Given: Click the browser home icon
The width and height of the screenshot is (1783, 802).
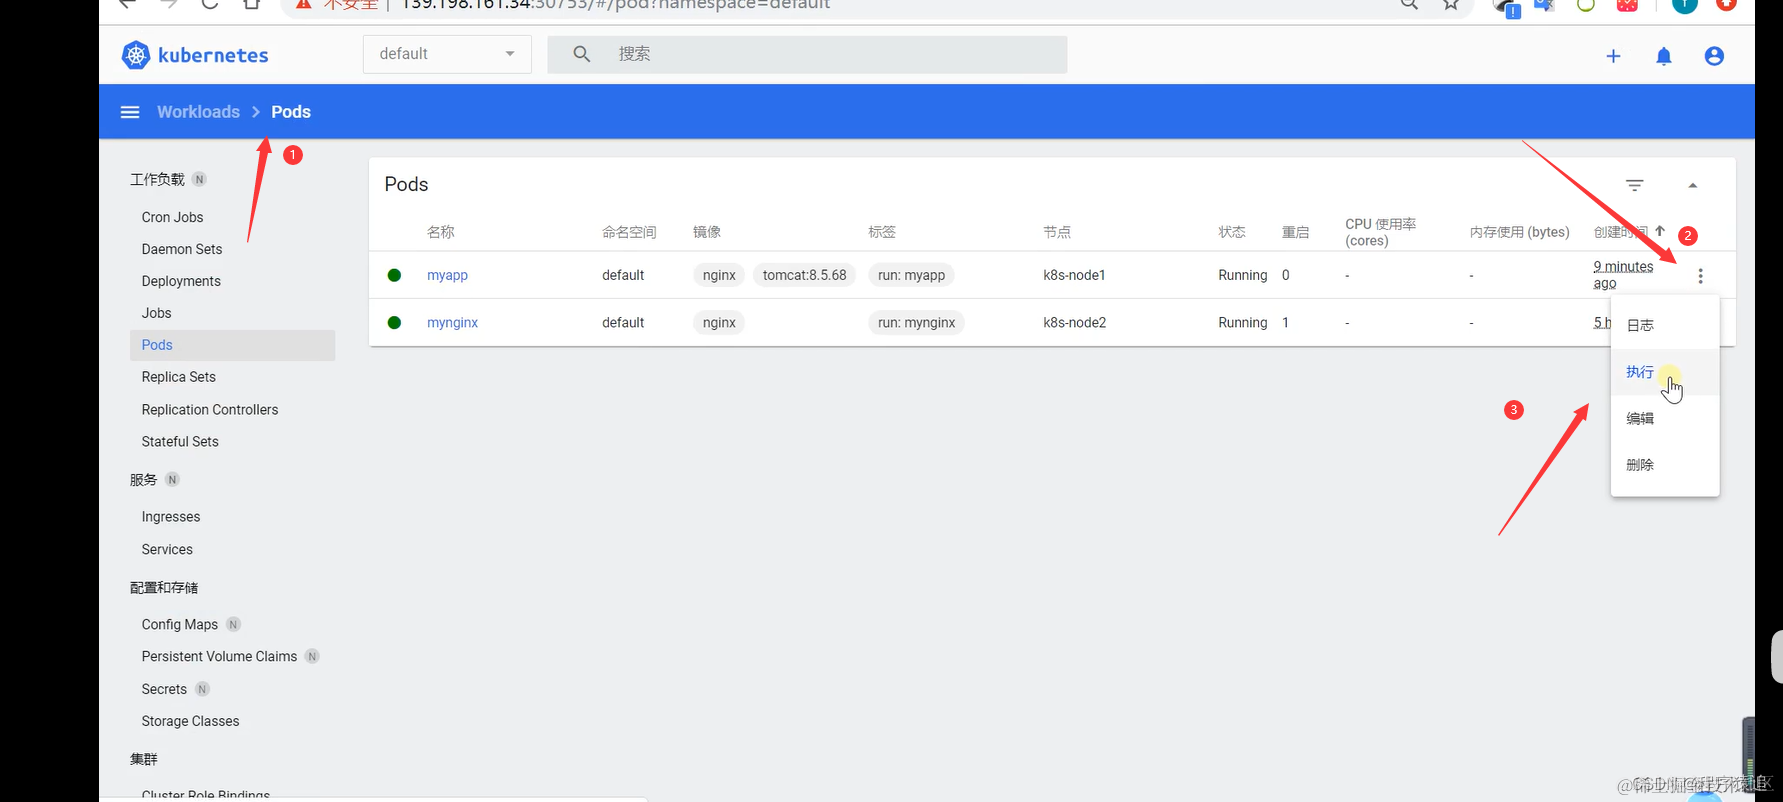Looking at the screenshot, I should 252,4.
